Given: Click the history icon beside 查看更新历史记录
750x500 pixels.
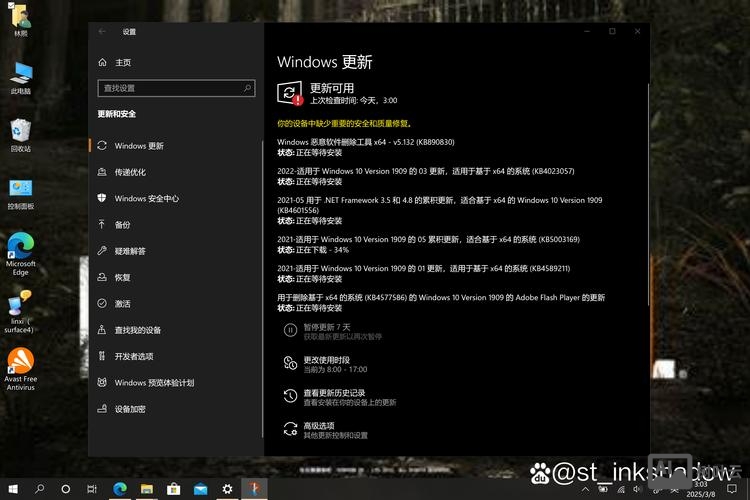Looking at the screenshot, I should (290, 396).
